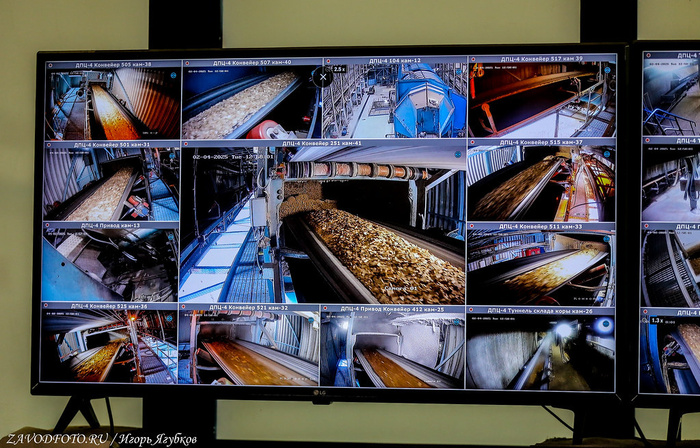Click record indicator dot of Конвейер 505 кам-38
Screen dimensions: 700x448
(x=50, y=65)
